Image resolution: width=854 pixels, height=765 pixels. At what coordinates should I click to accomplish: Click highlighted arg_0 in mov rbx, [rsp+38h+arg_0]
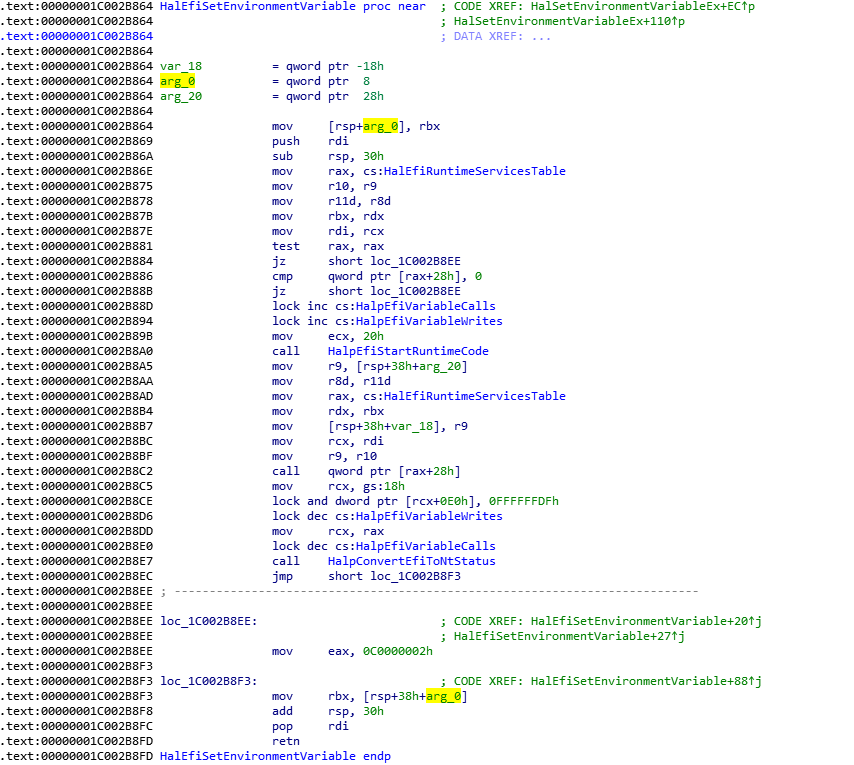coord(443,696)
